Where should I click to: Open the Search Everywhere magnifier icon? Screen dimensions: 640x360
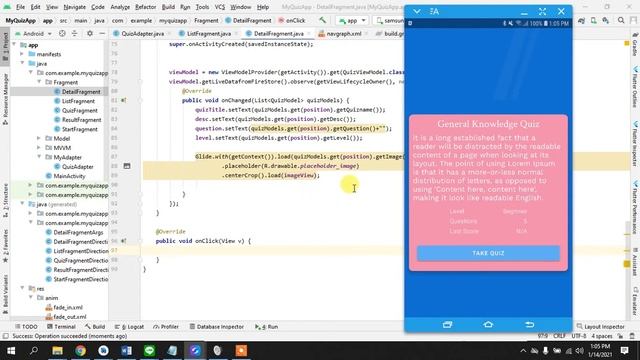[621, 20]
